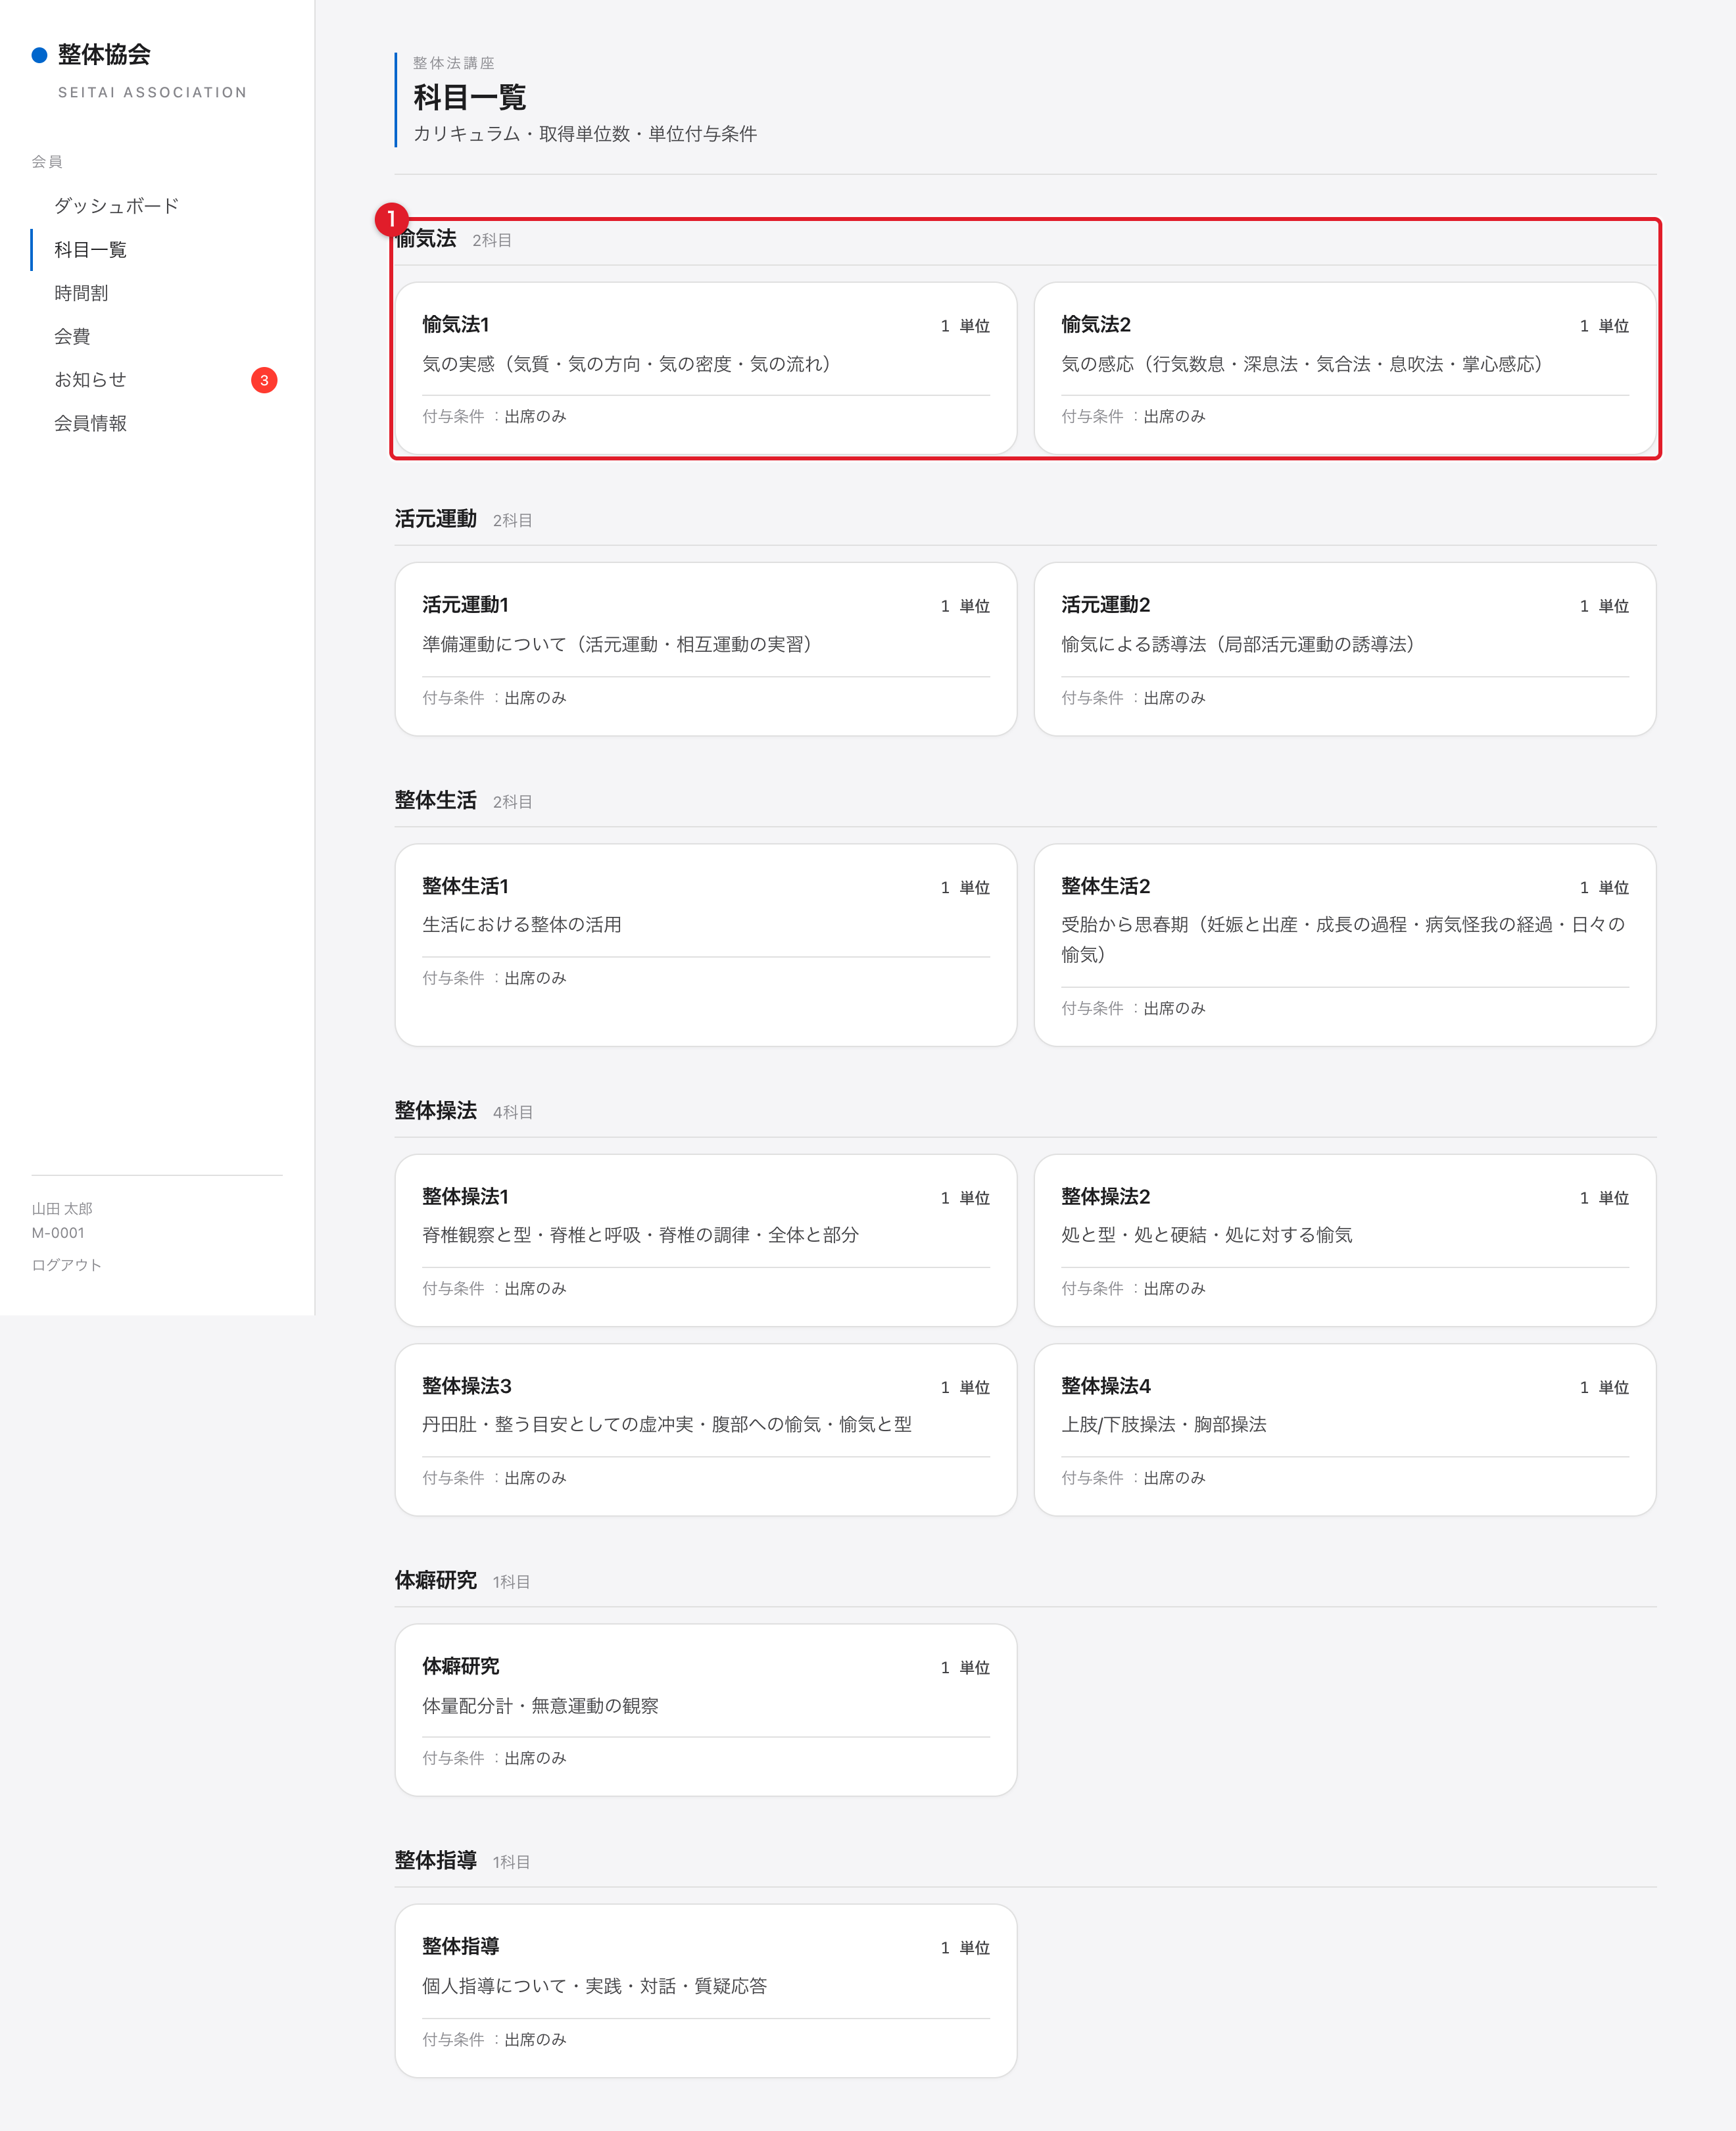This screenshot has height=2131, width=1736.
Task: Click the 整体操法 section heading
Action: tap(436, 1110)
